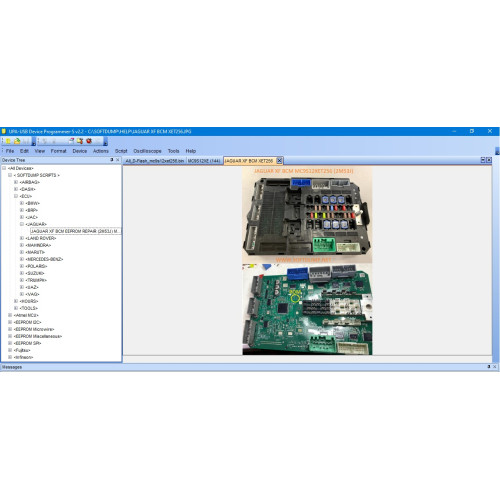Click the red bug toolbar icon
The image size is (500, 500).
click(x=89, y=141)
